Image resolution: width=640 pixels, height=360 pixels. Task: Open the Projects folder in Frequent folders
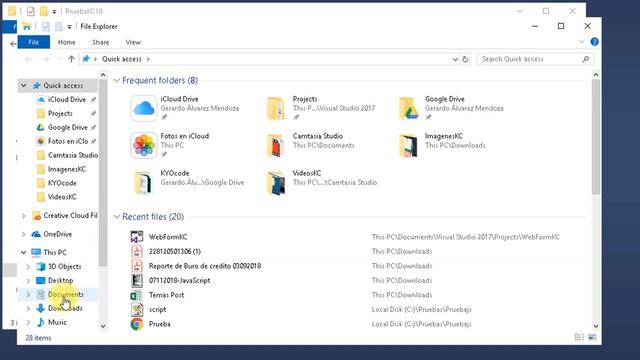[x=276, y=108]
